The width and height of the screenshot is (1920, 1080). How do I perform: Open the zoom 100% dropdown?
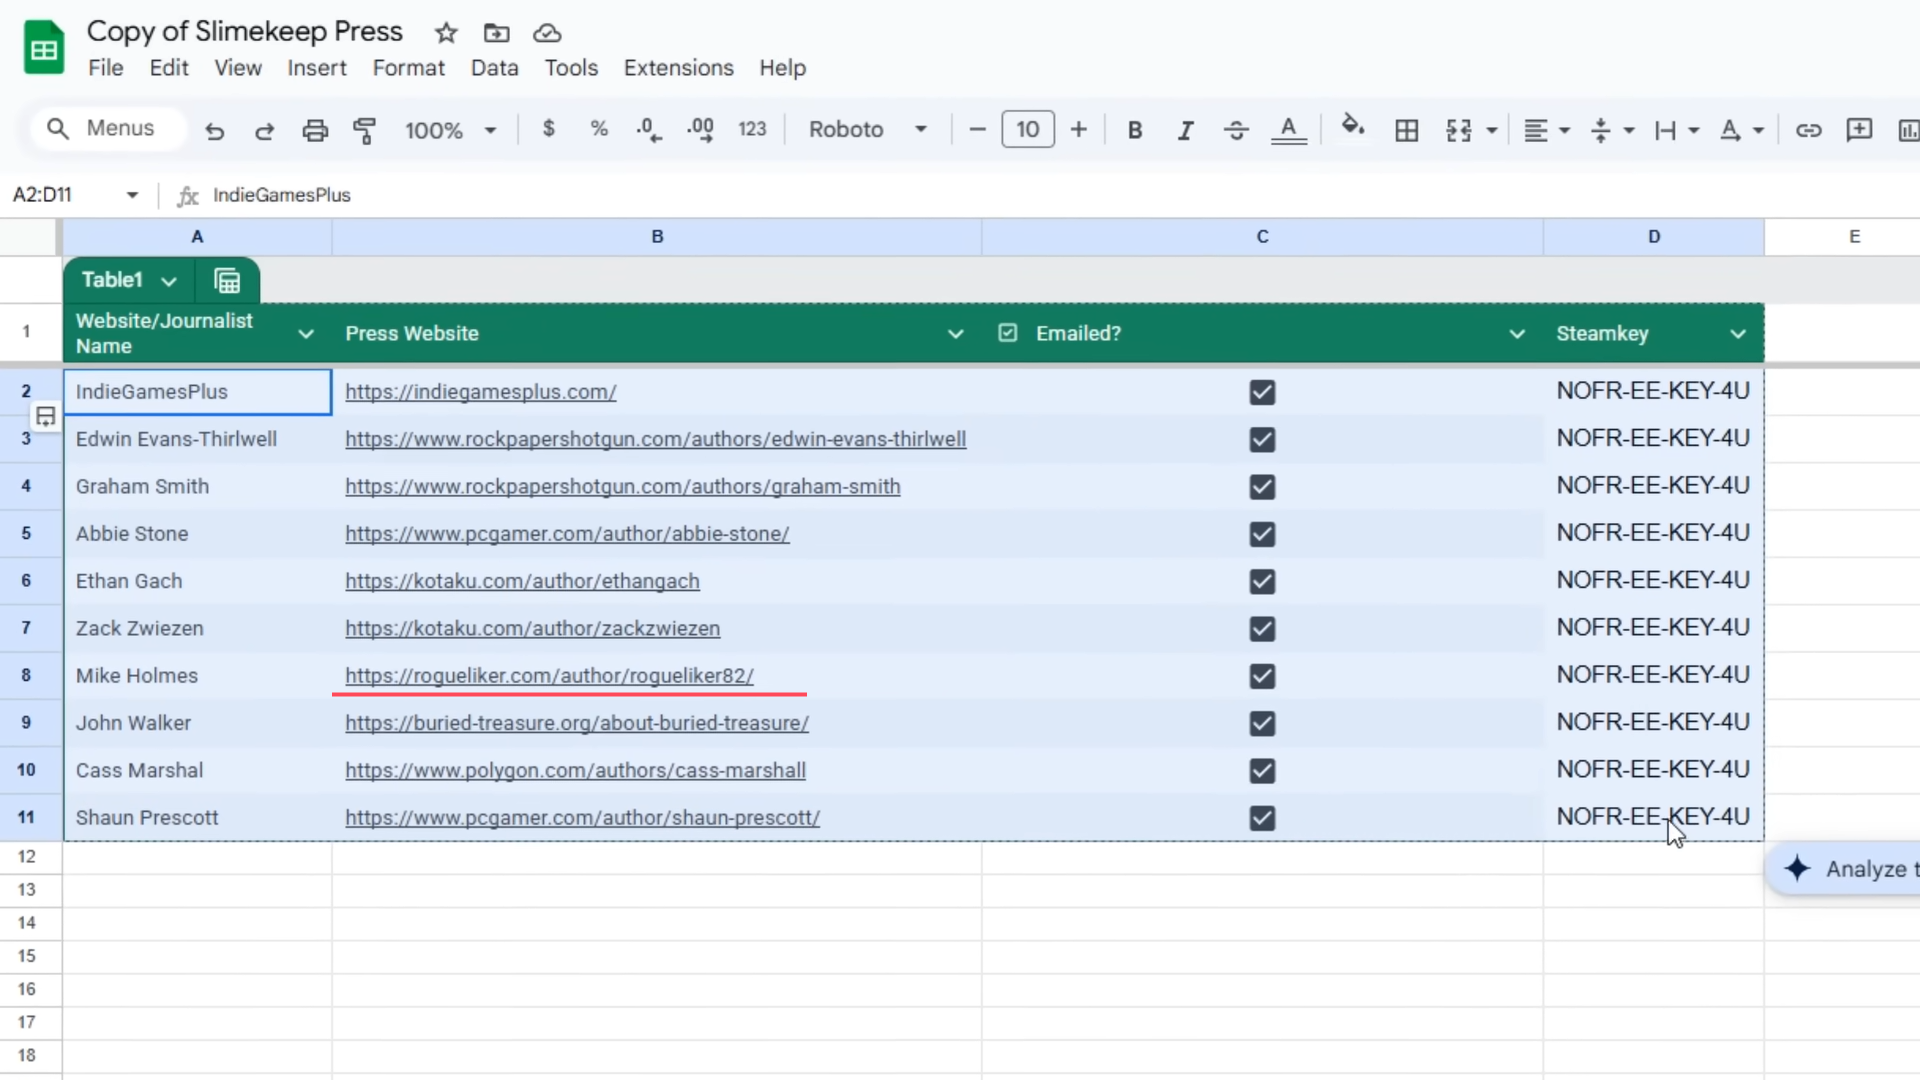[x=450, y=130]
